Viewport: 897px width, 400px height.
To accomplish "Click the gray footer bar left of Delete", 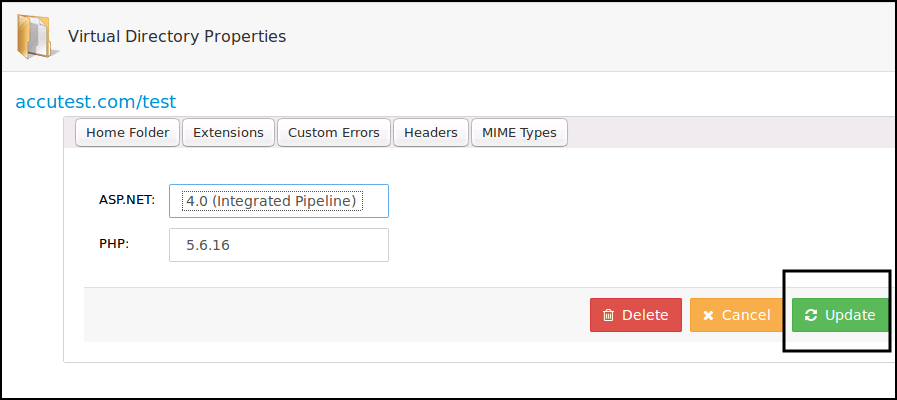I will coord(330,315).
